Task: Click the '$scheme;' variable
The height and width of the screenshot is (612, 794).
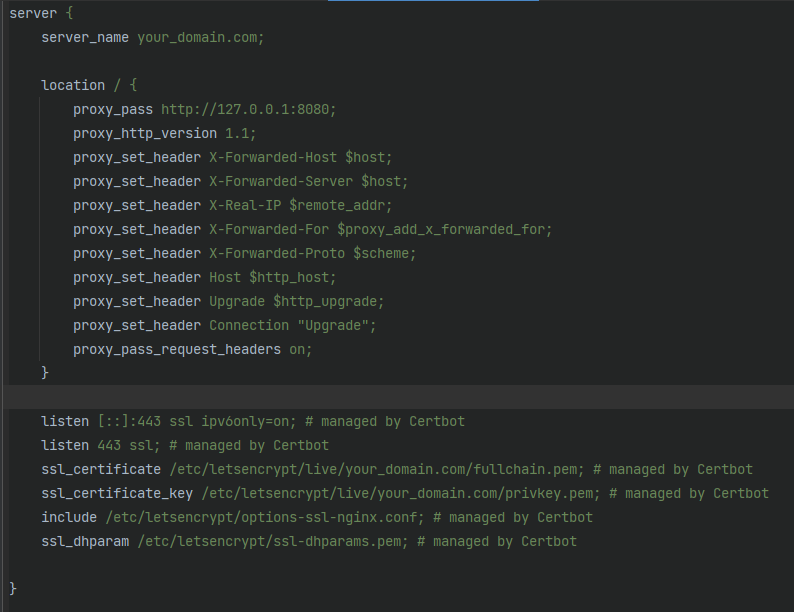Action: 384,253
